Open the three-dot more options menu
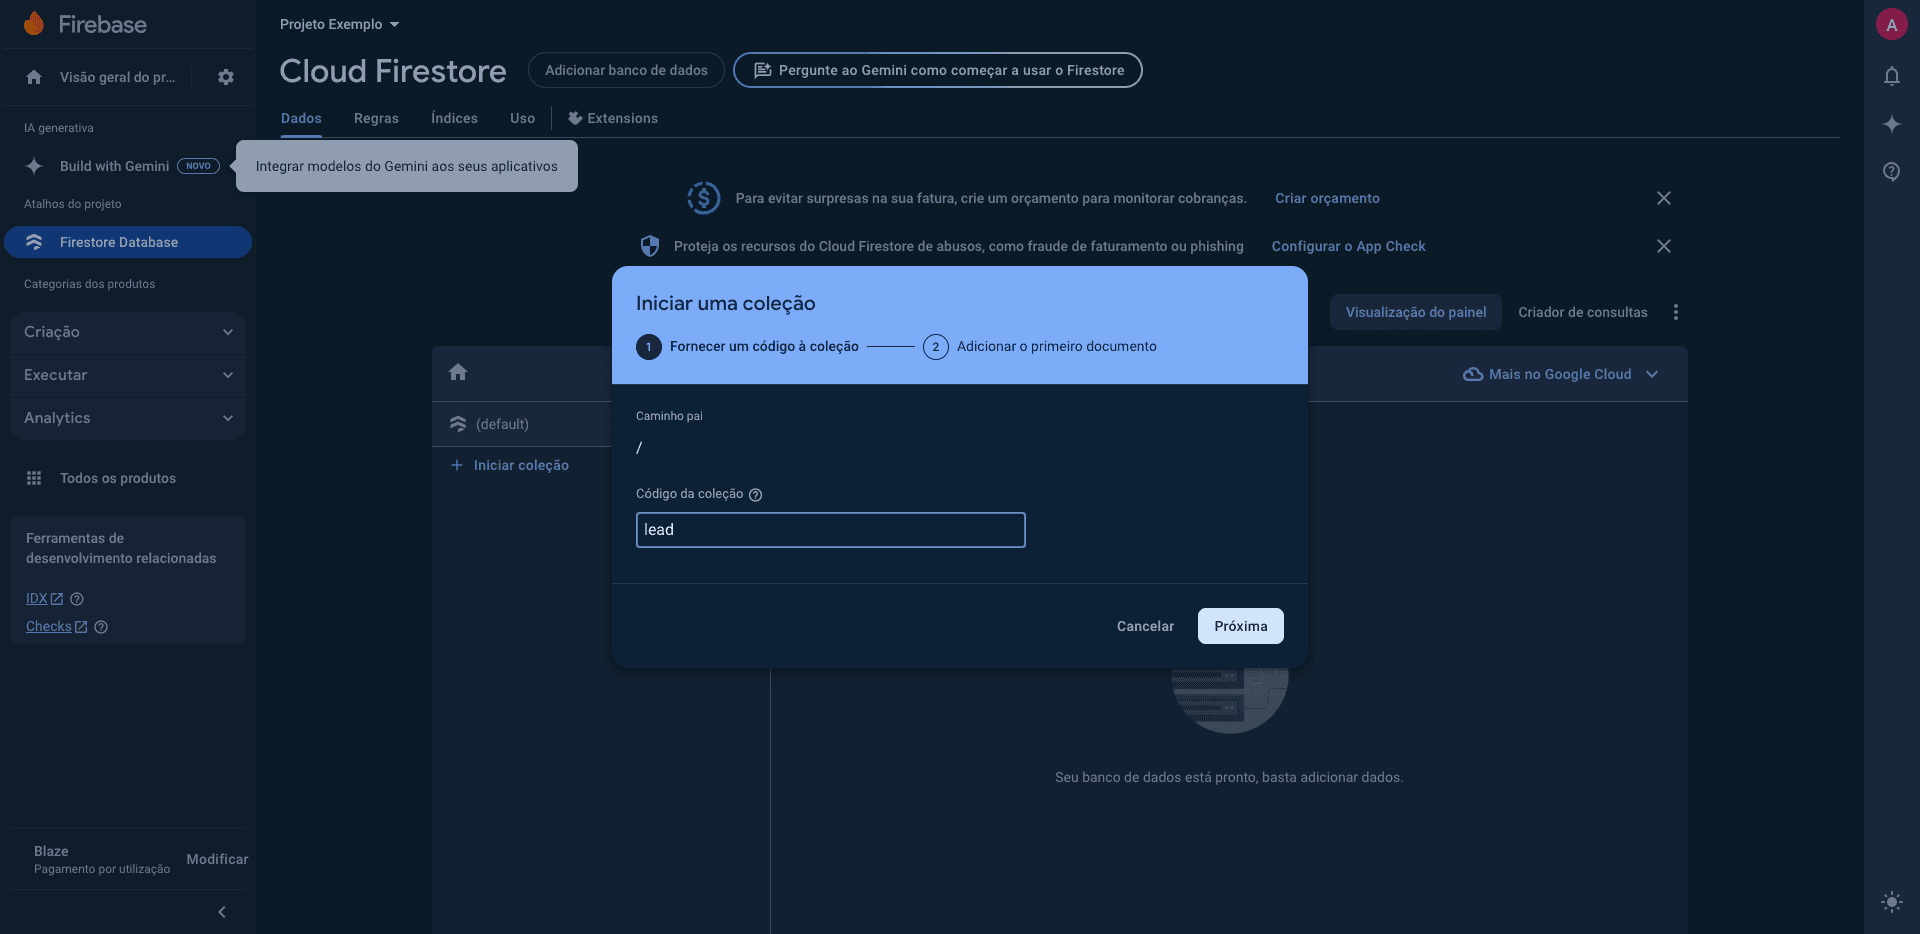1920x934 pixels. coord(1676,312)
